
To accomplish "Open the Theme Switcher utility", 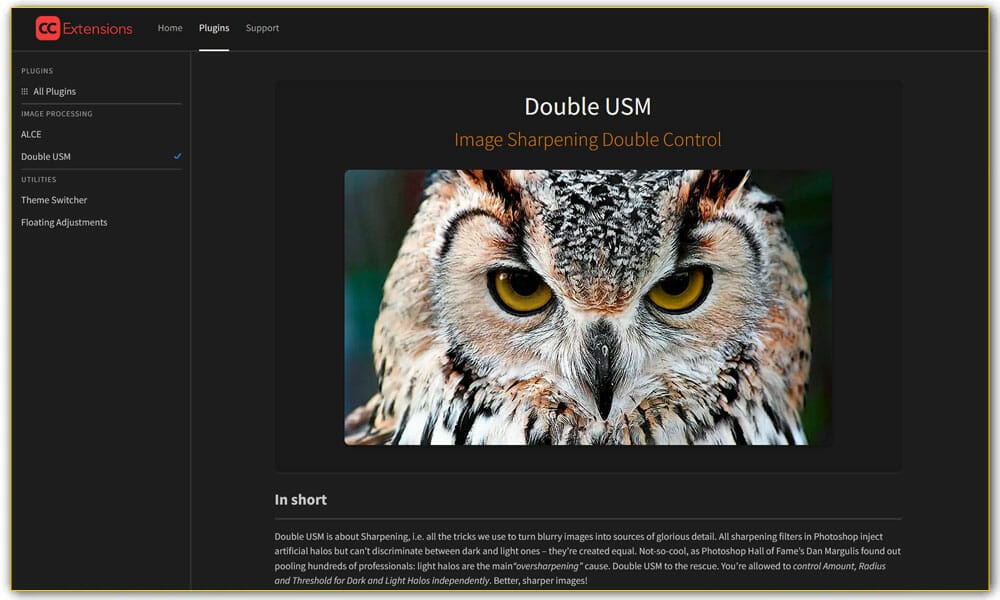I will [x=54, y=200].
